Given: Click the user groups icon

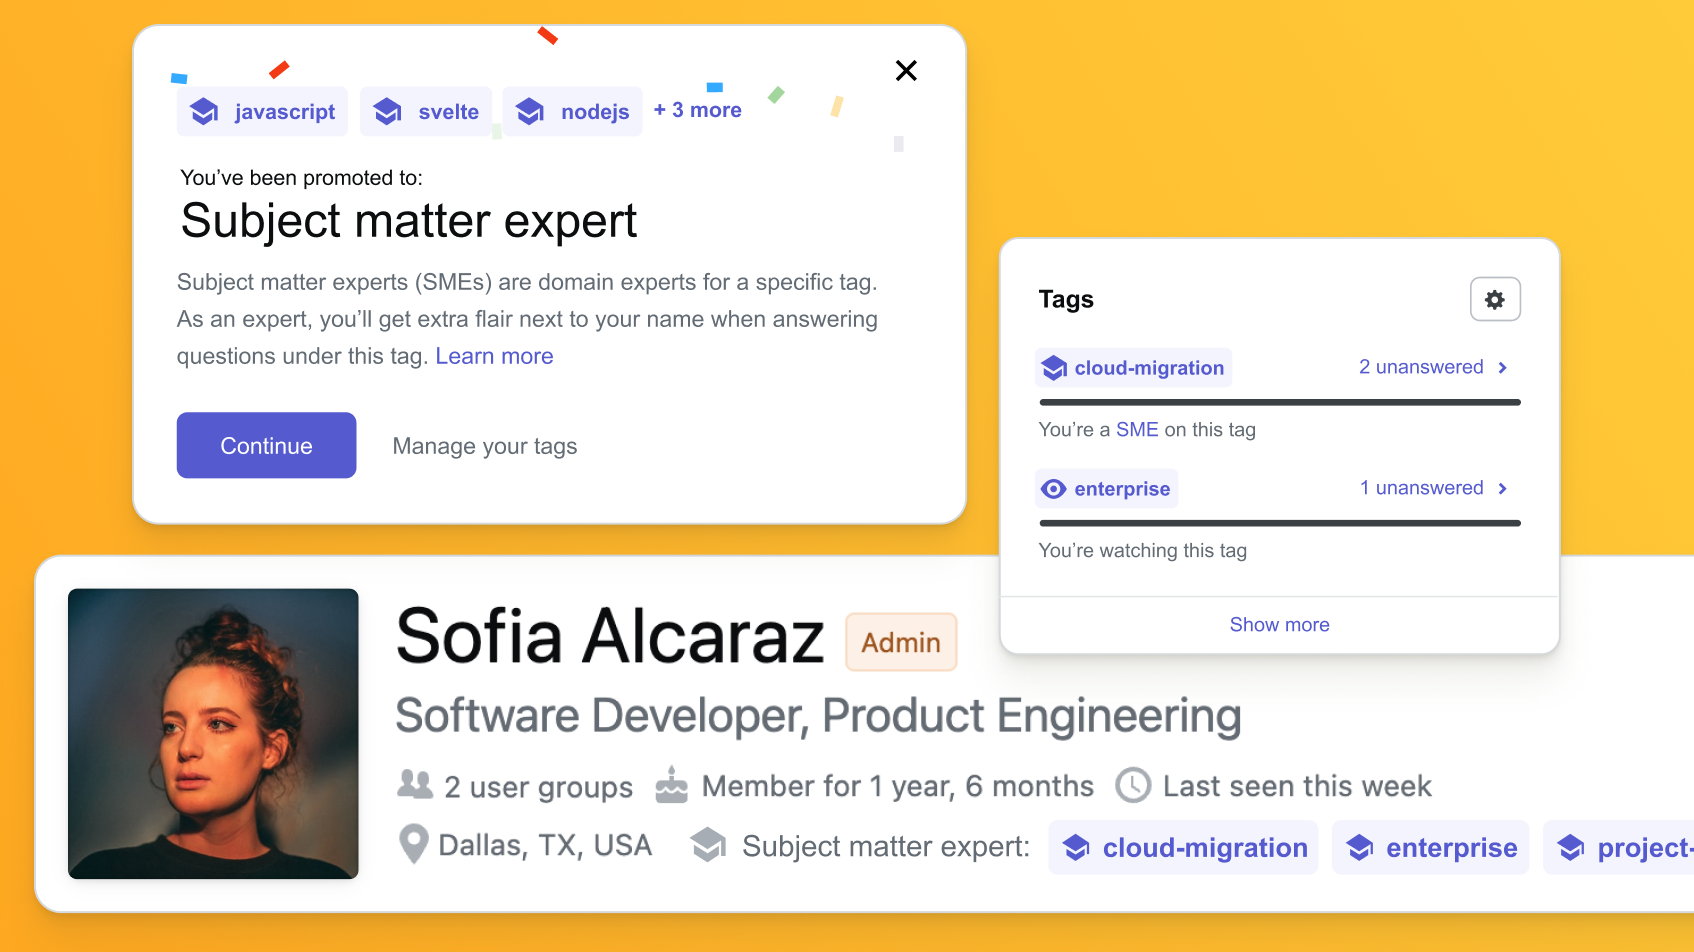Looking at the screenshot, I should [415, 784].
